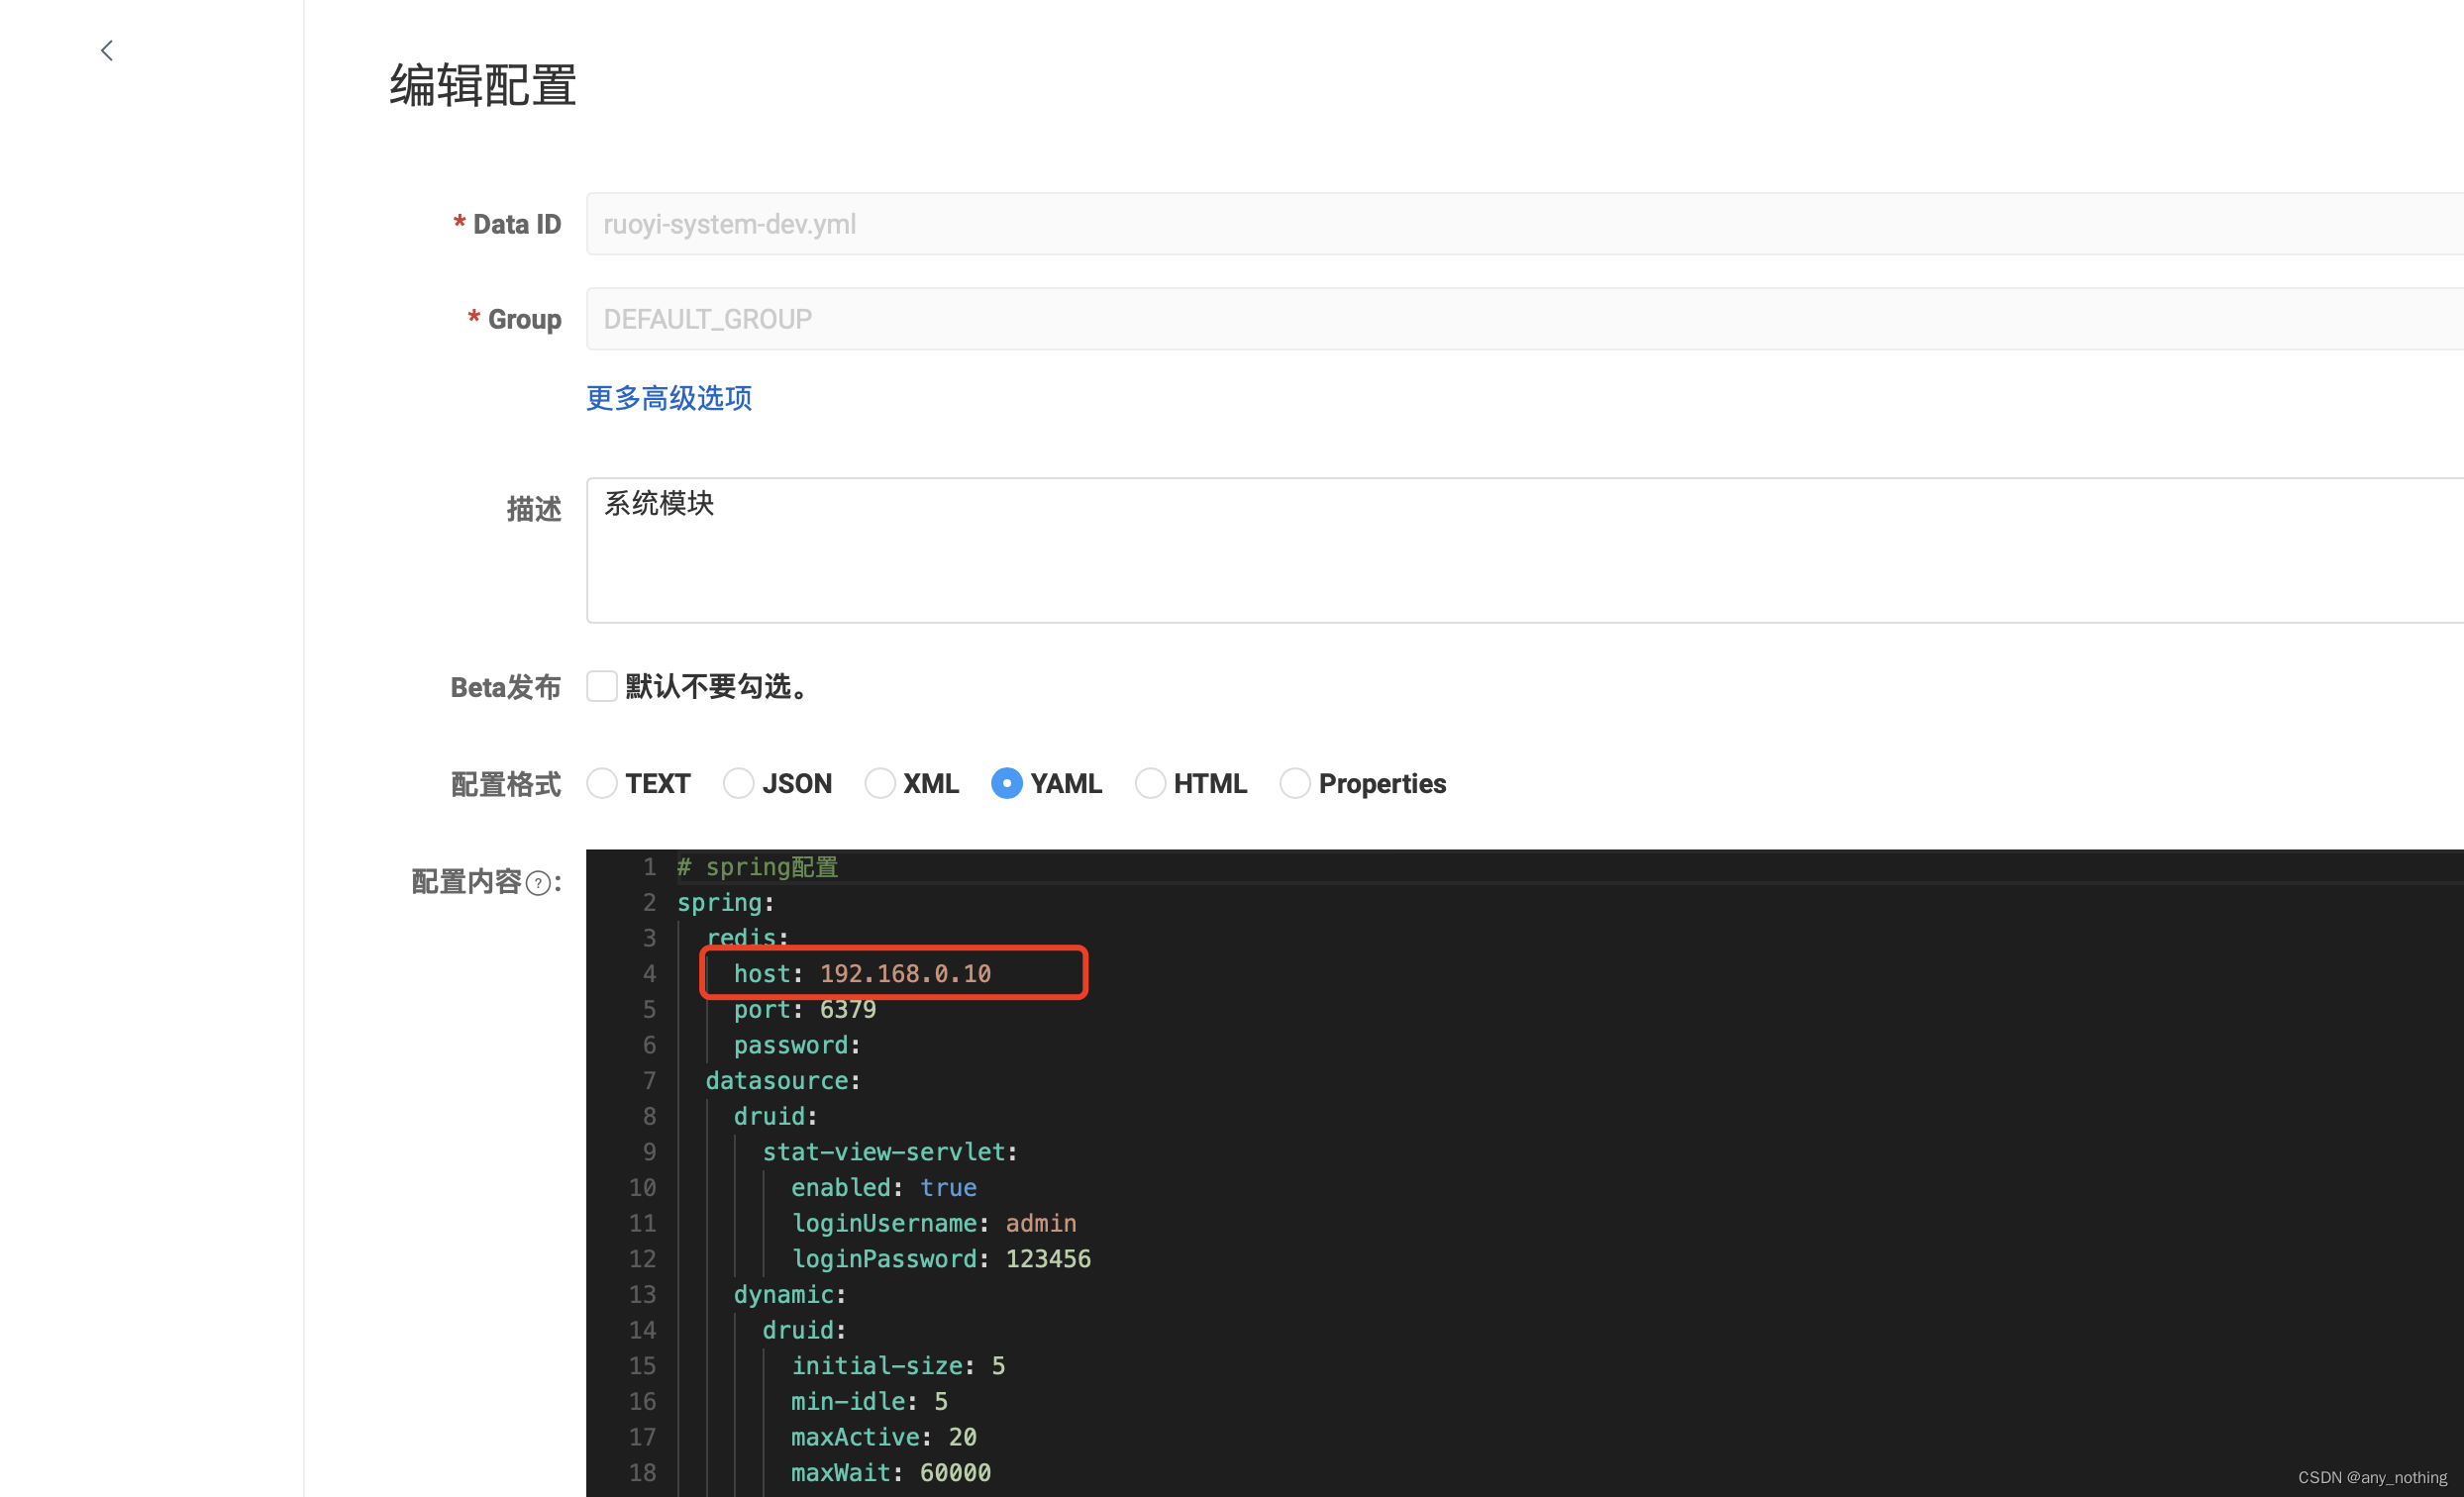Select the YAML configuration format
The width and height of the screenshot is (2464, 1497).
[1007, 783]
